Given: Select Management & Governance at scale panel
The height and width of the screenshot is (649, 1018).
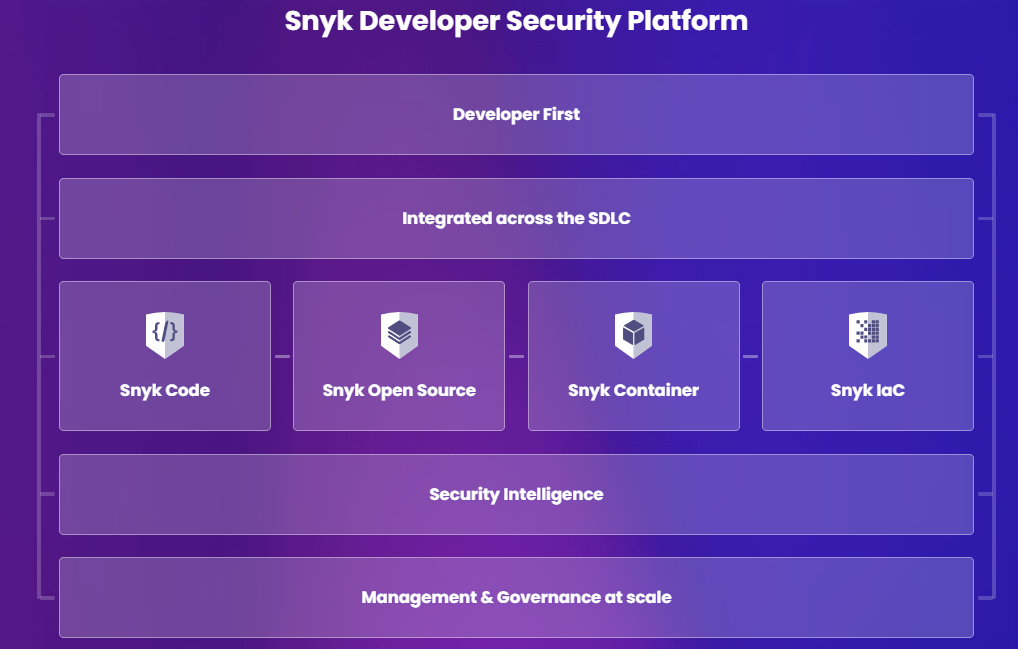Looking at the screenshot, I should 516,597.
